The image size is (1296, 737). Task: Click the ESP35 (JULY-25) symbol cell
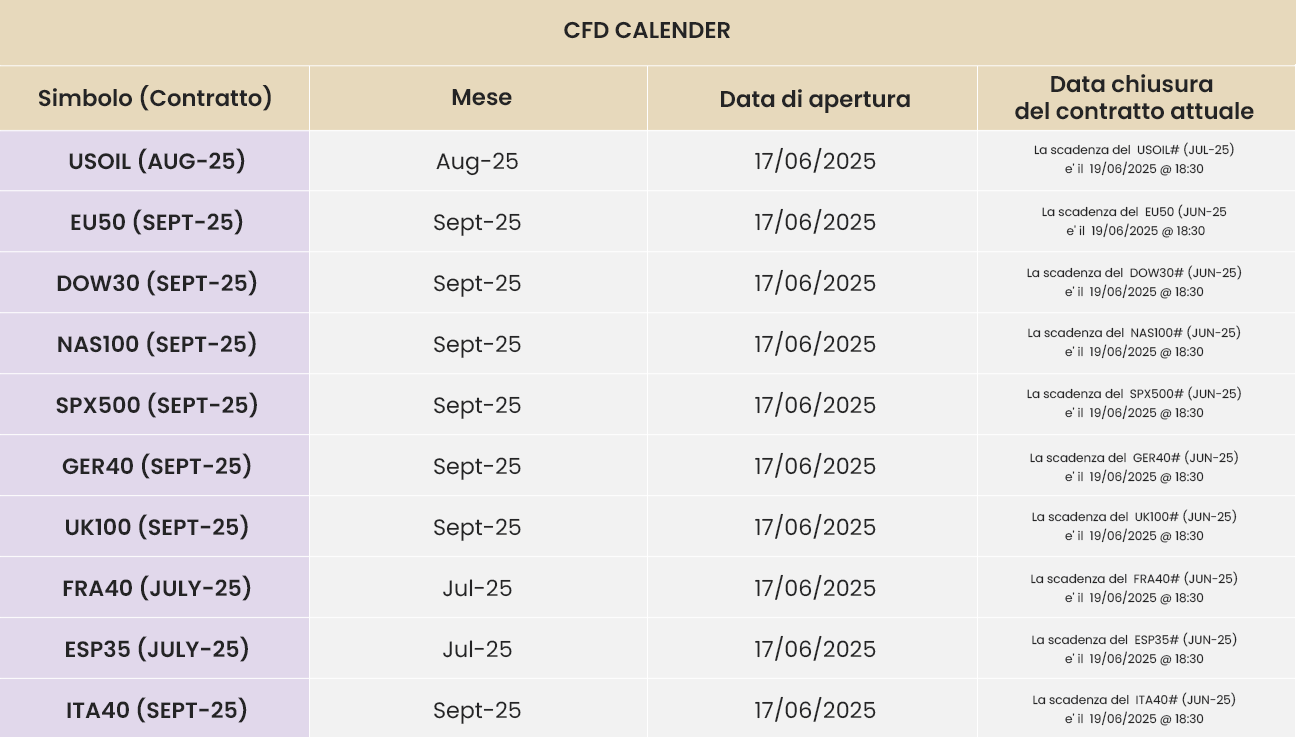(x=157, y=649)
